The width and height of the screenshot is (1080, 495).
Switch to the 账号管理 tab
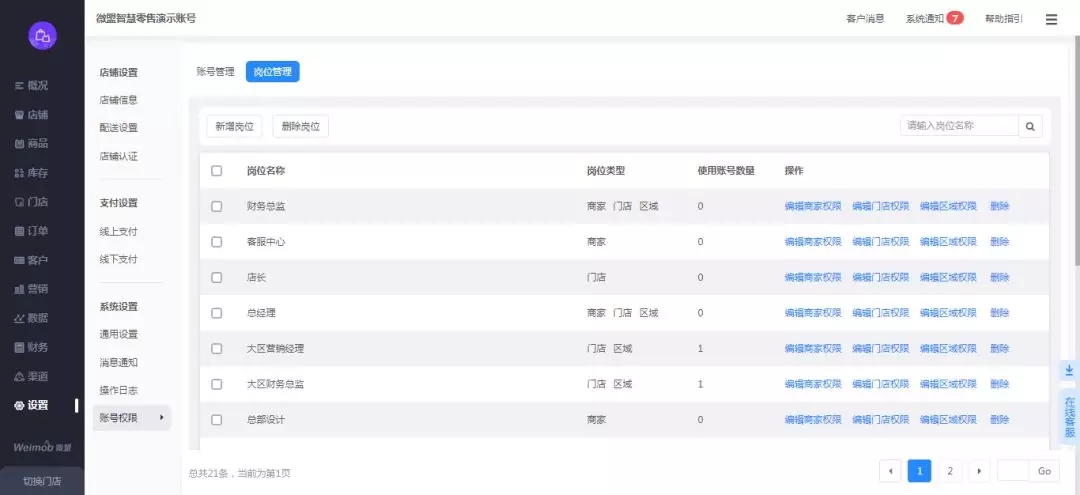point(215,72)
